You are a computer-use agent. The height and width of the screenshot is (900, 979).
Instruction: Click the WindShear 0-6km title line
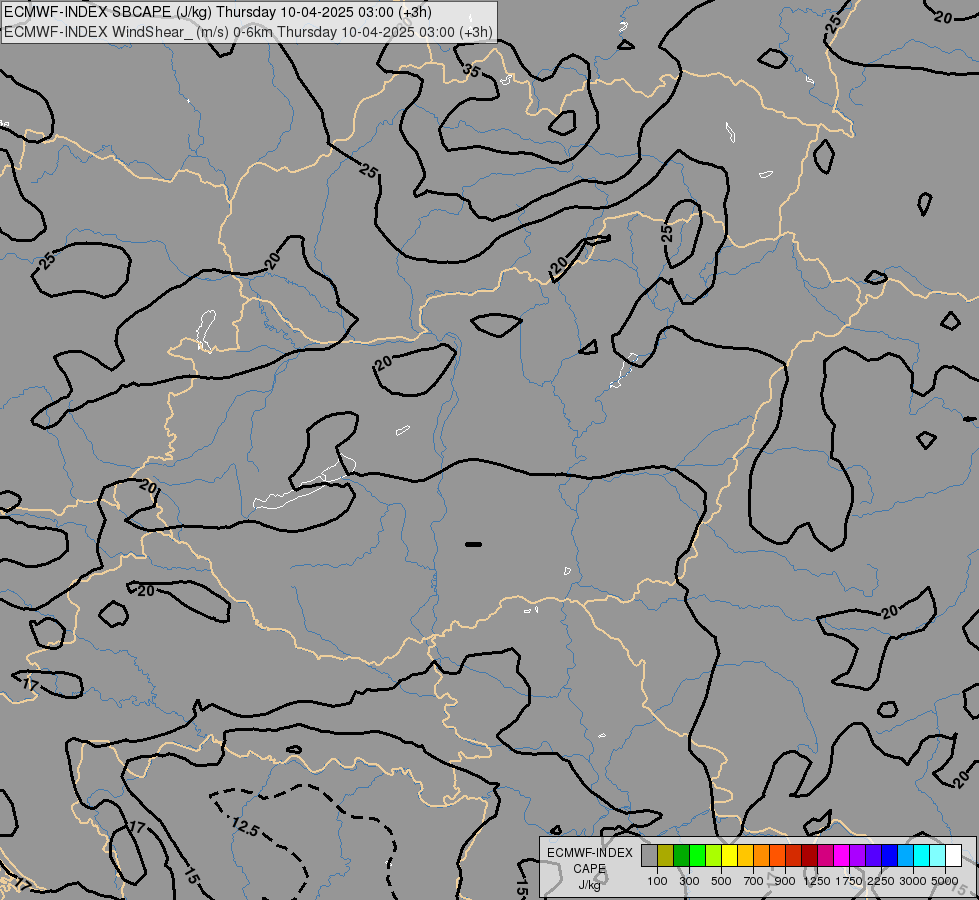pos(248,32)
